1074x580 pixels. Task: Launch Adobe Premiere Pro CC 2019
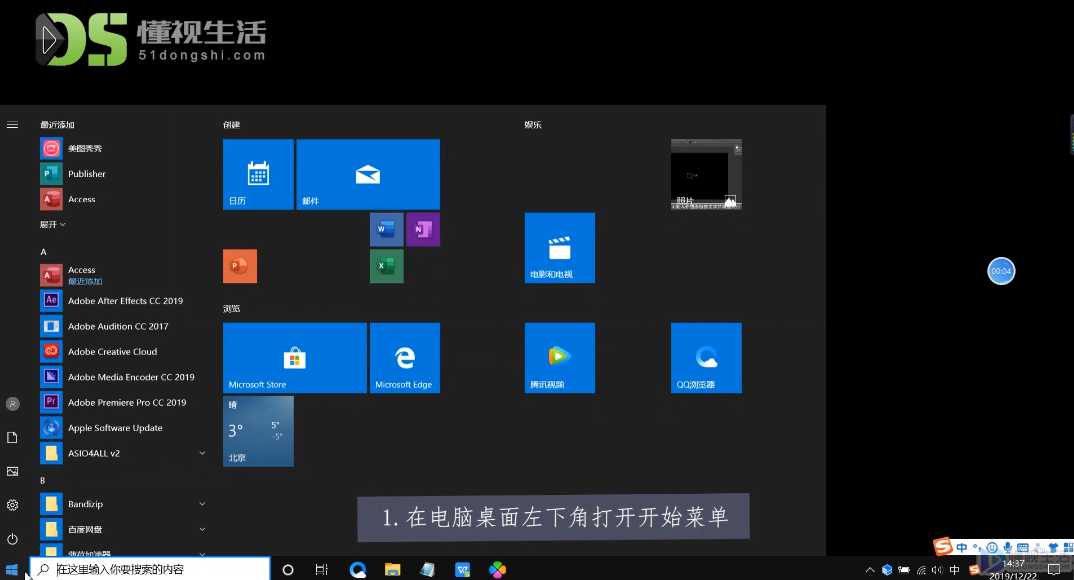pos(125,402)
